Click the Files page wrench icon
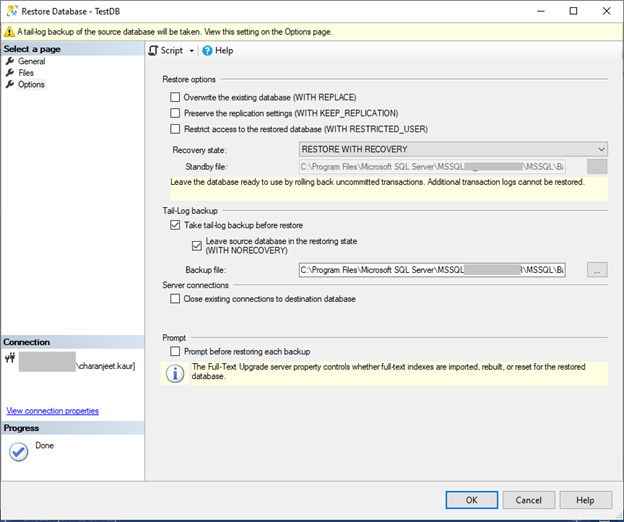624x522 pixels. 10,73
